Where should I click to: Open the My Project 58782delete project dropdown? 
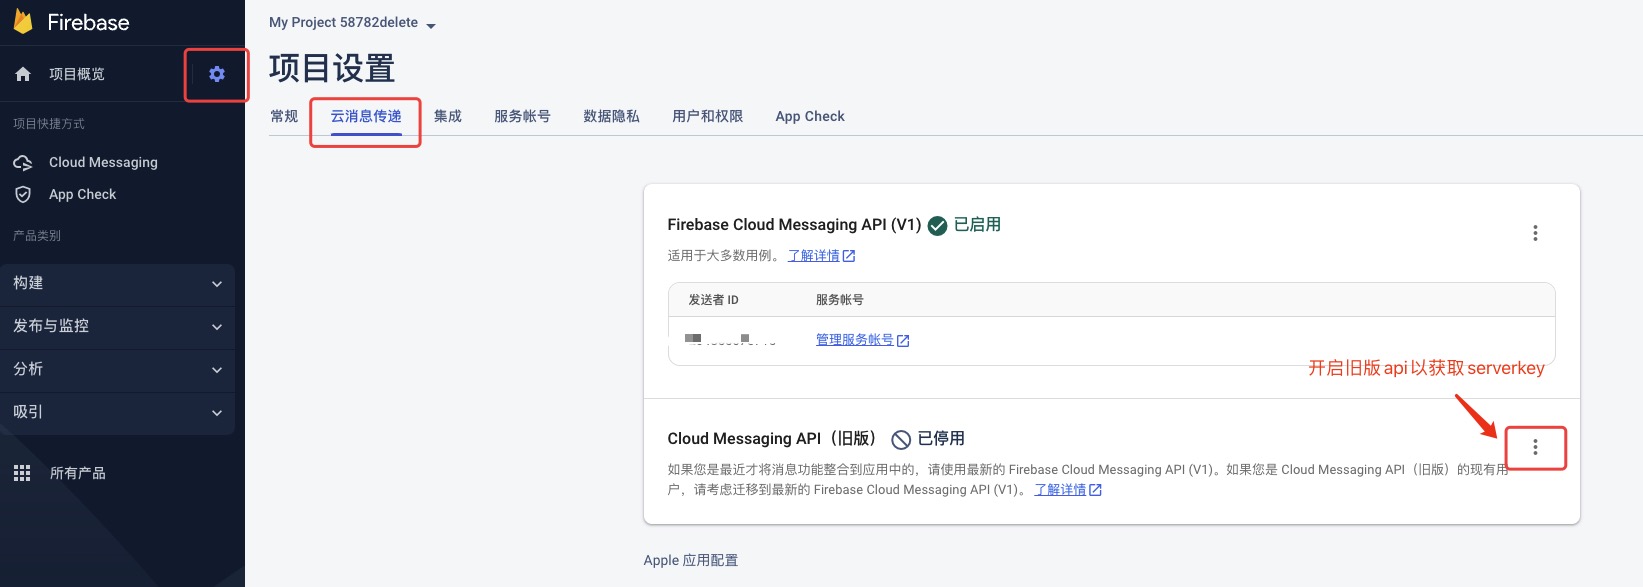[x=353, y=23]
